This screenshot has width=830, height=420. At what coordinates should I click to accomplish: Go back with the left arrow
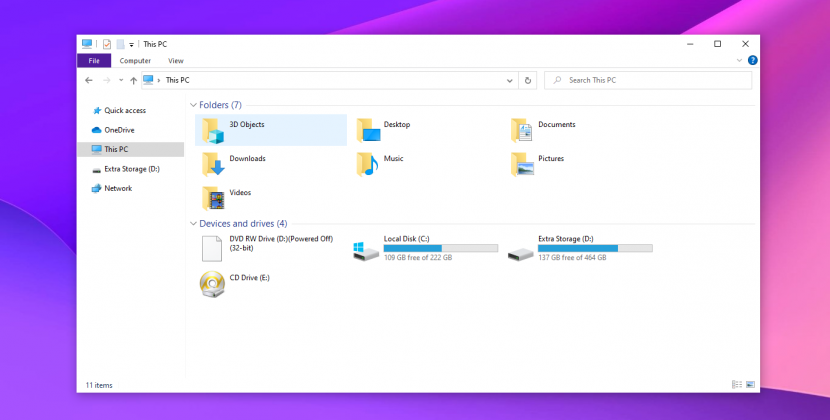(x=89, y=81)
